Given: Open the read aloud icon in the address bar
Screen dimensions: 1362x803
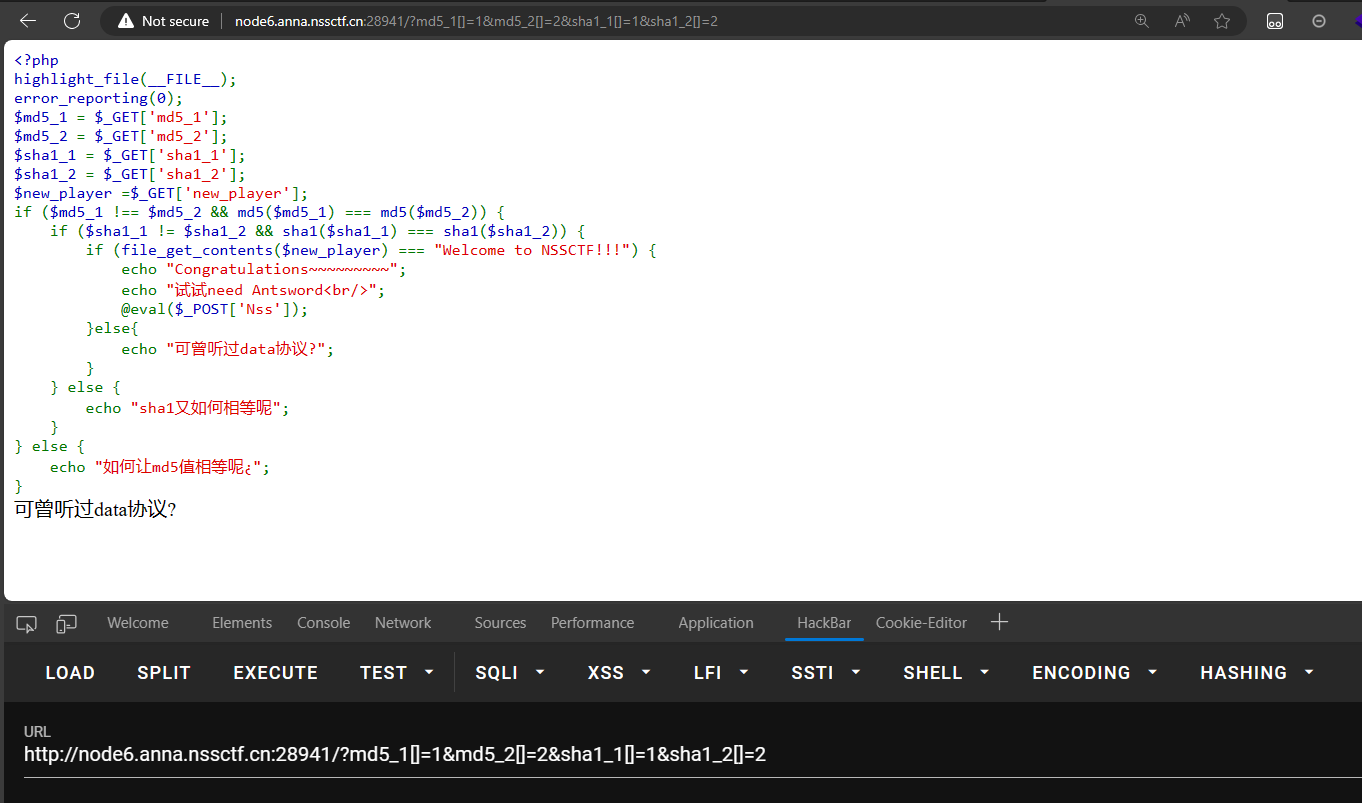Looking at the screenshot, I should coord(1182,21).
